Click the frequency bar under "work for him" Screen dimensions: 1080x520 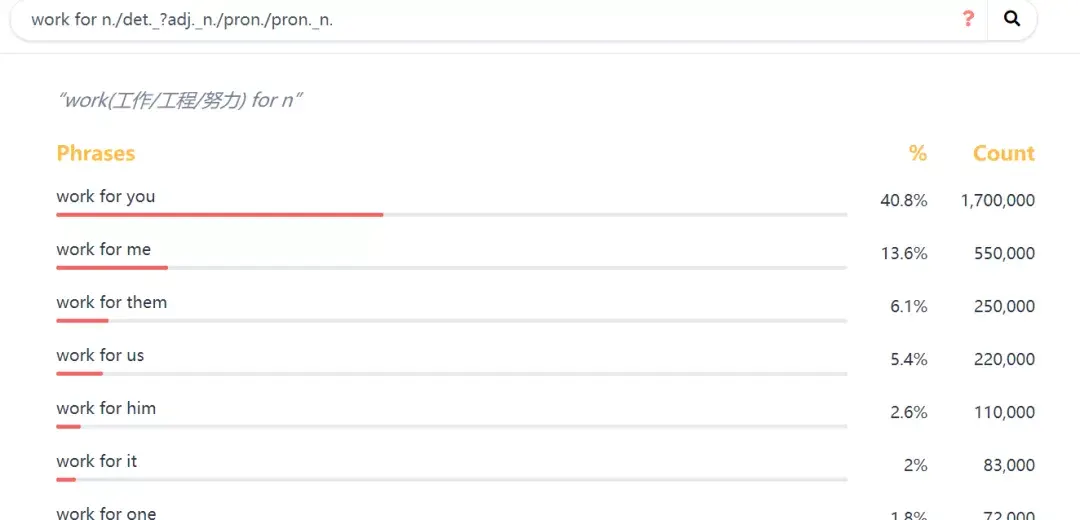click(x=68, y=426)
